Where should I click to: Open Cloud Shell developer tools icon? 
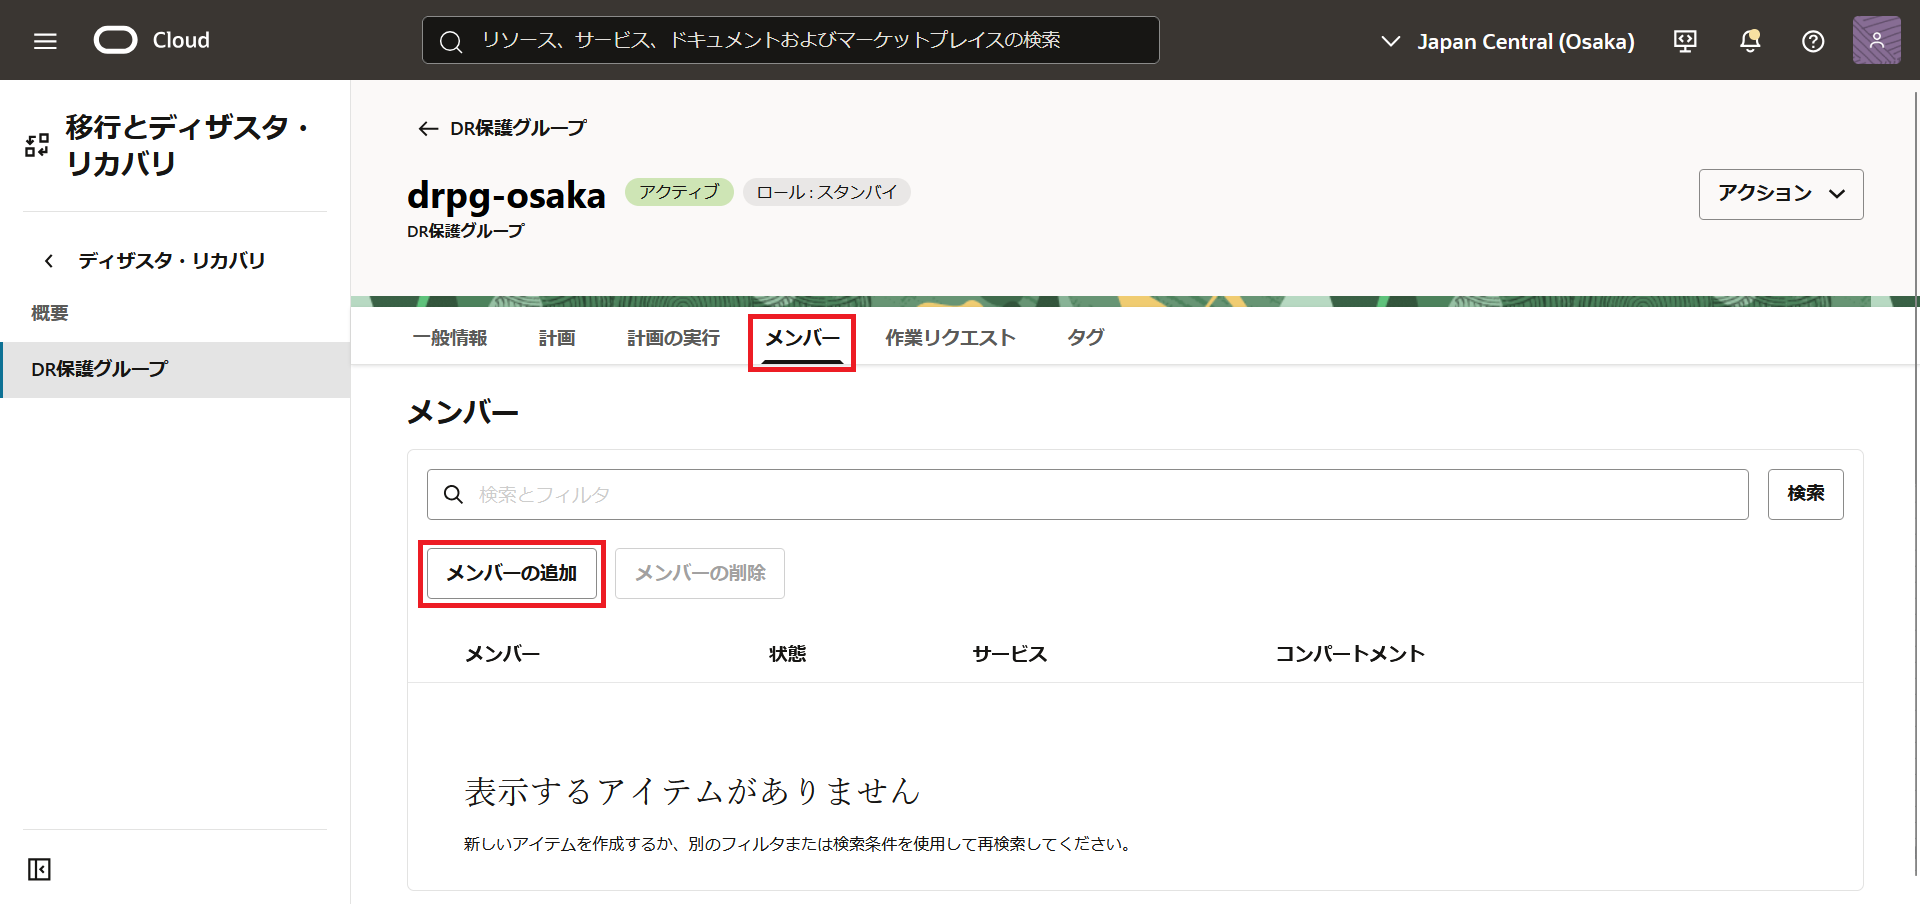tap(1685, 41)
